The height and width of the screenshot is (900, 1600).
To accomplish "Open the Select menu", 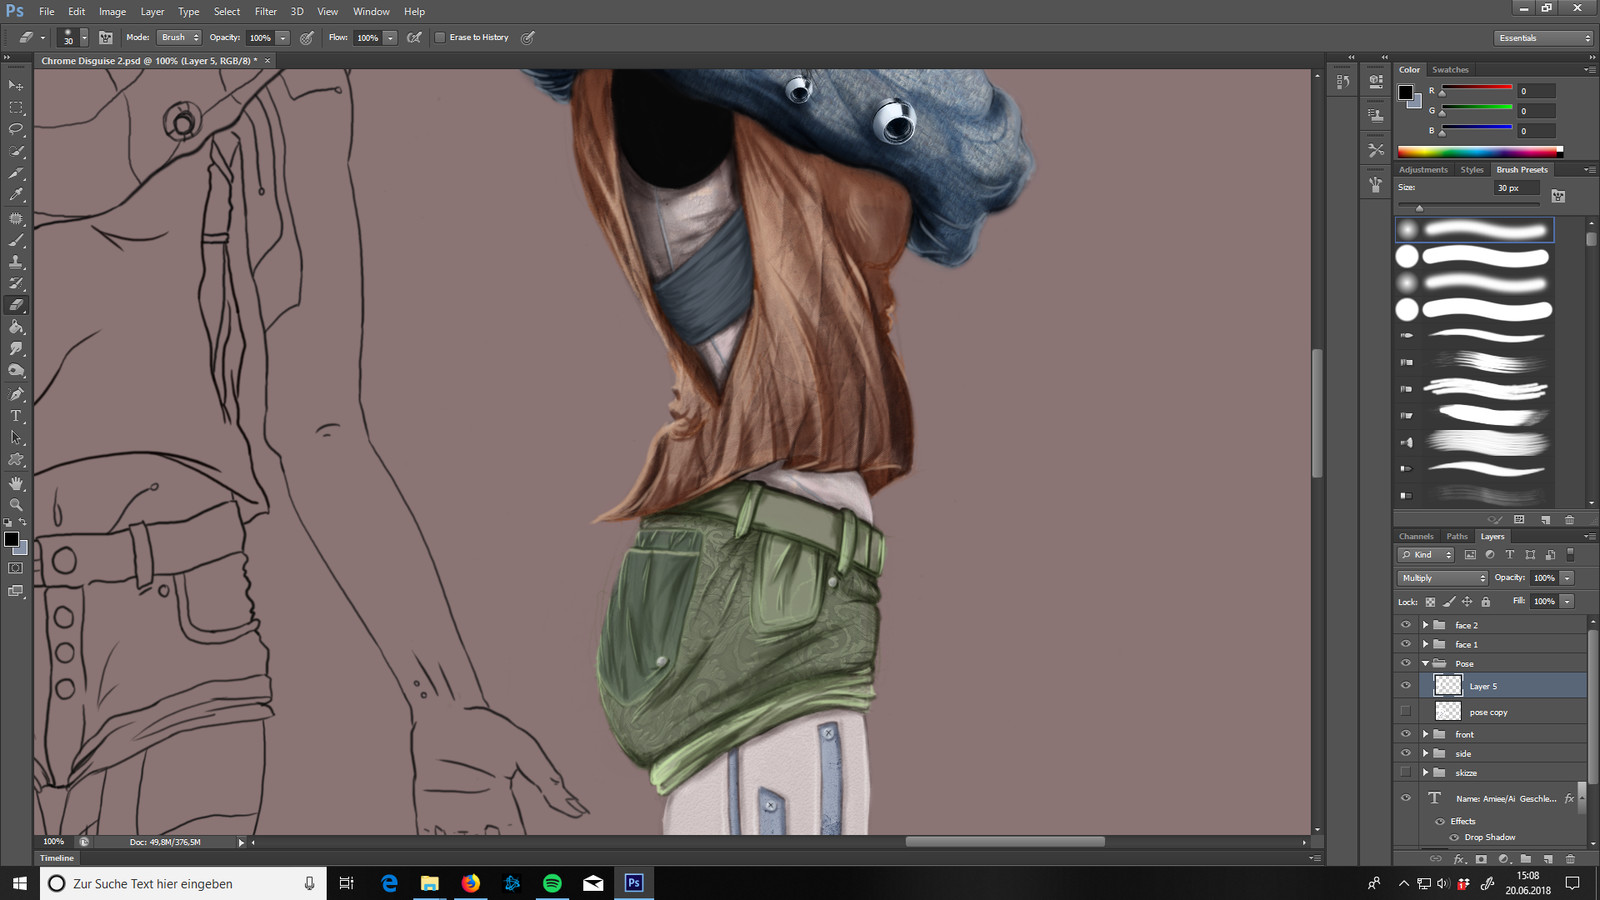I will coord(227,12).
